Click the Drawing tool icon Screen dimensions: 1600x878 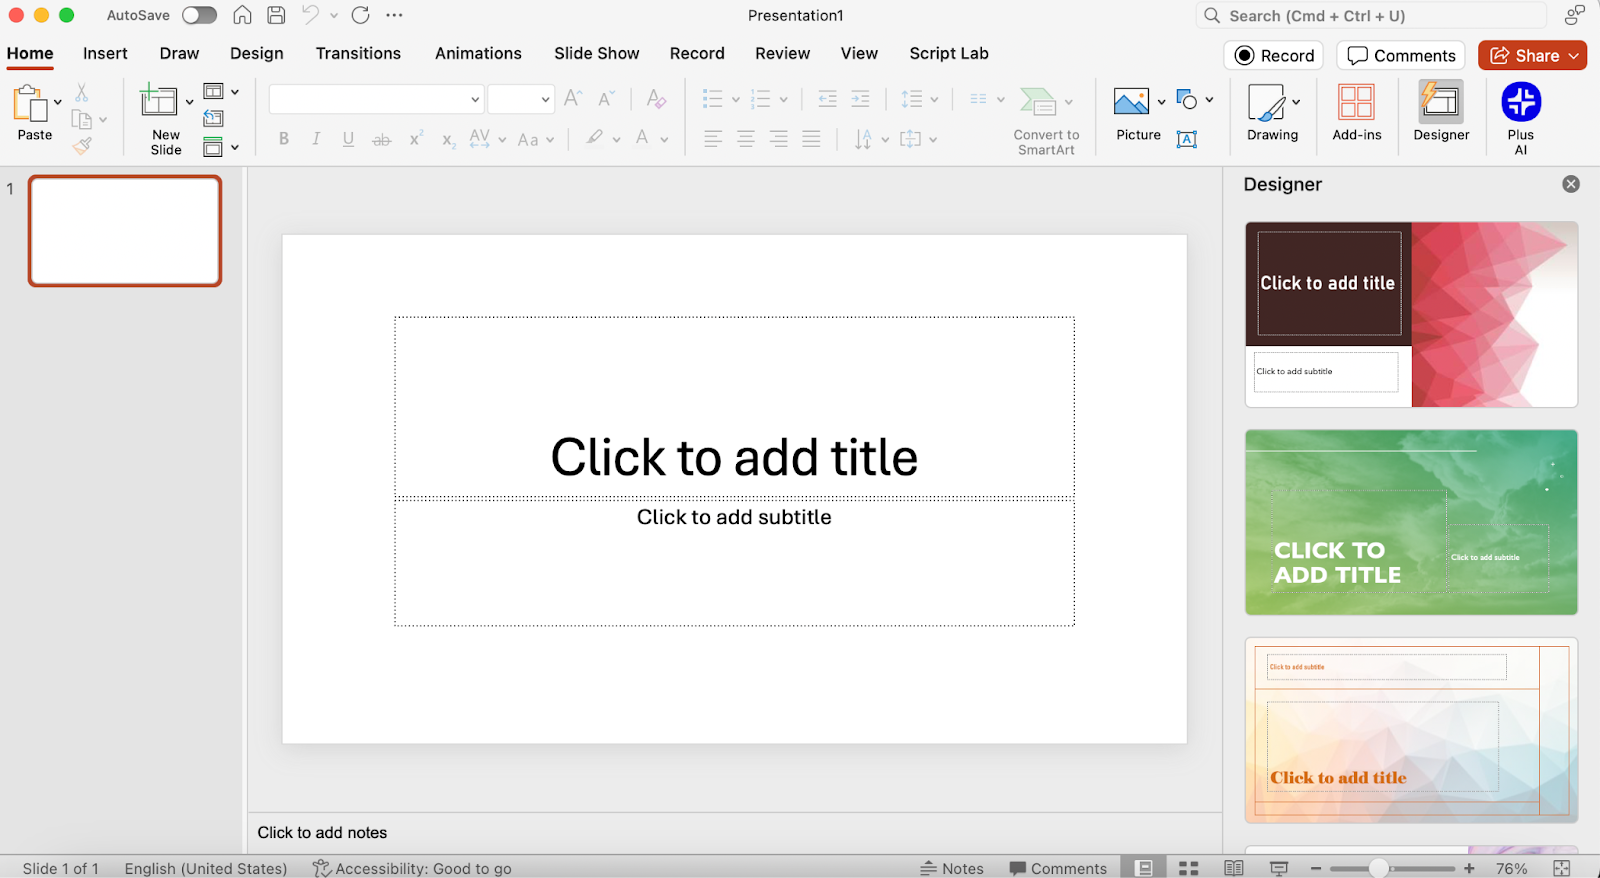coord(1266,103)
